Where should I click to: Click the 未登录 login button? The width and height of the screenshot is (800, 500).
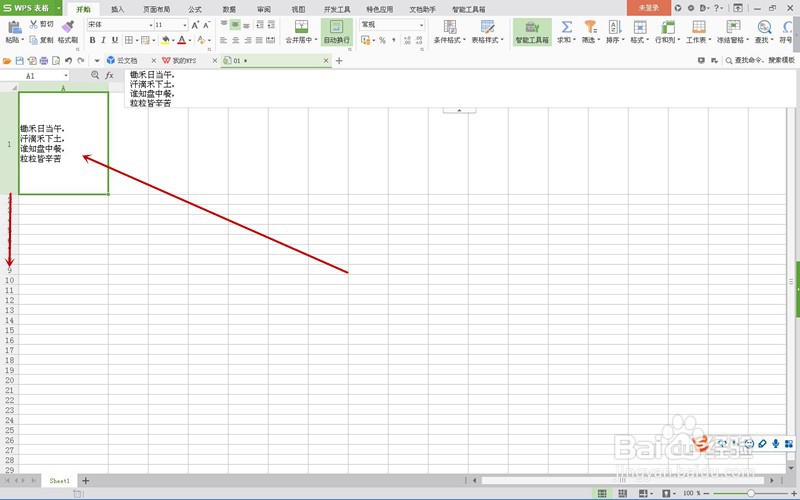(648, 8)
